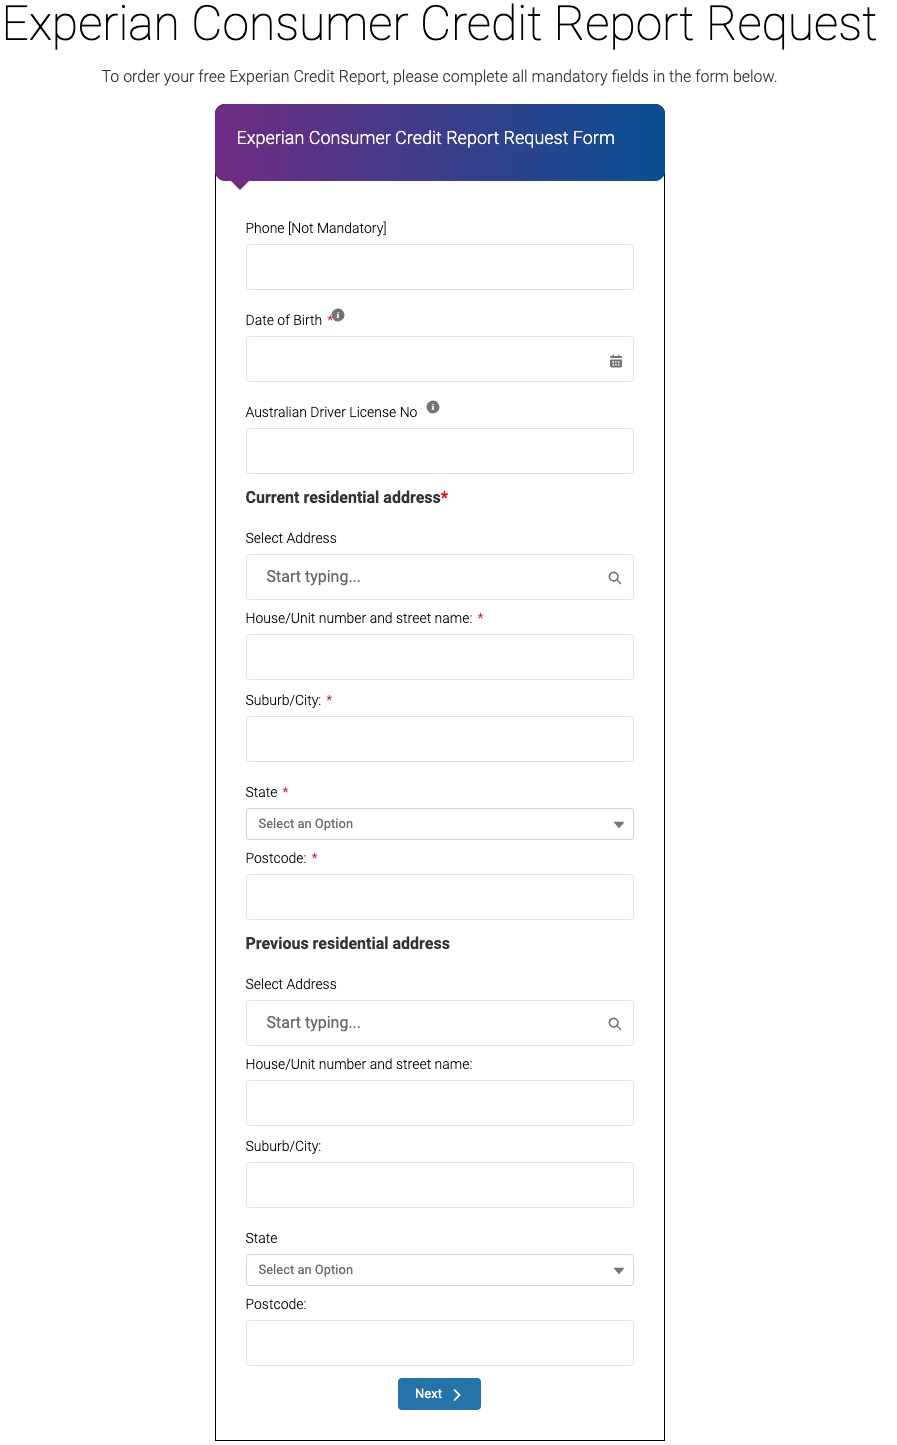Click the search icon in current Select Address
Viewport: 897px width, 1445px height.
tap(615, 578)
